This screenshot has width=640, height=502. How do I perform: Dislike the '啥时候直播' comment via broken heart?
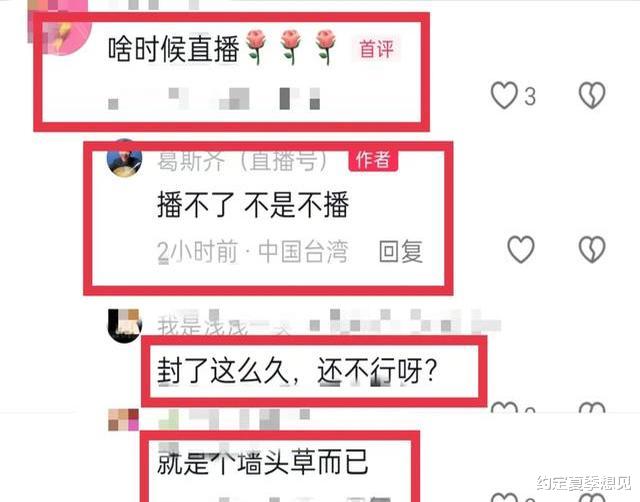point(592,95)
